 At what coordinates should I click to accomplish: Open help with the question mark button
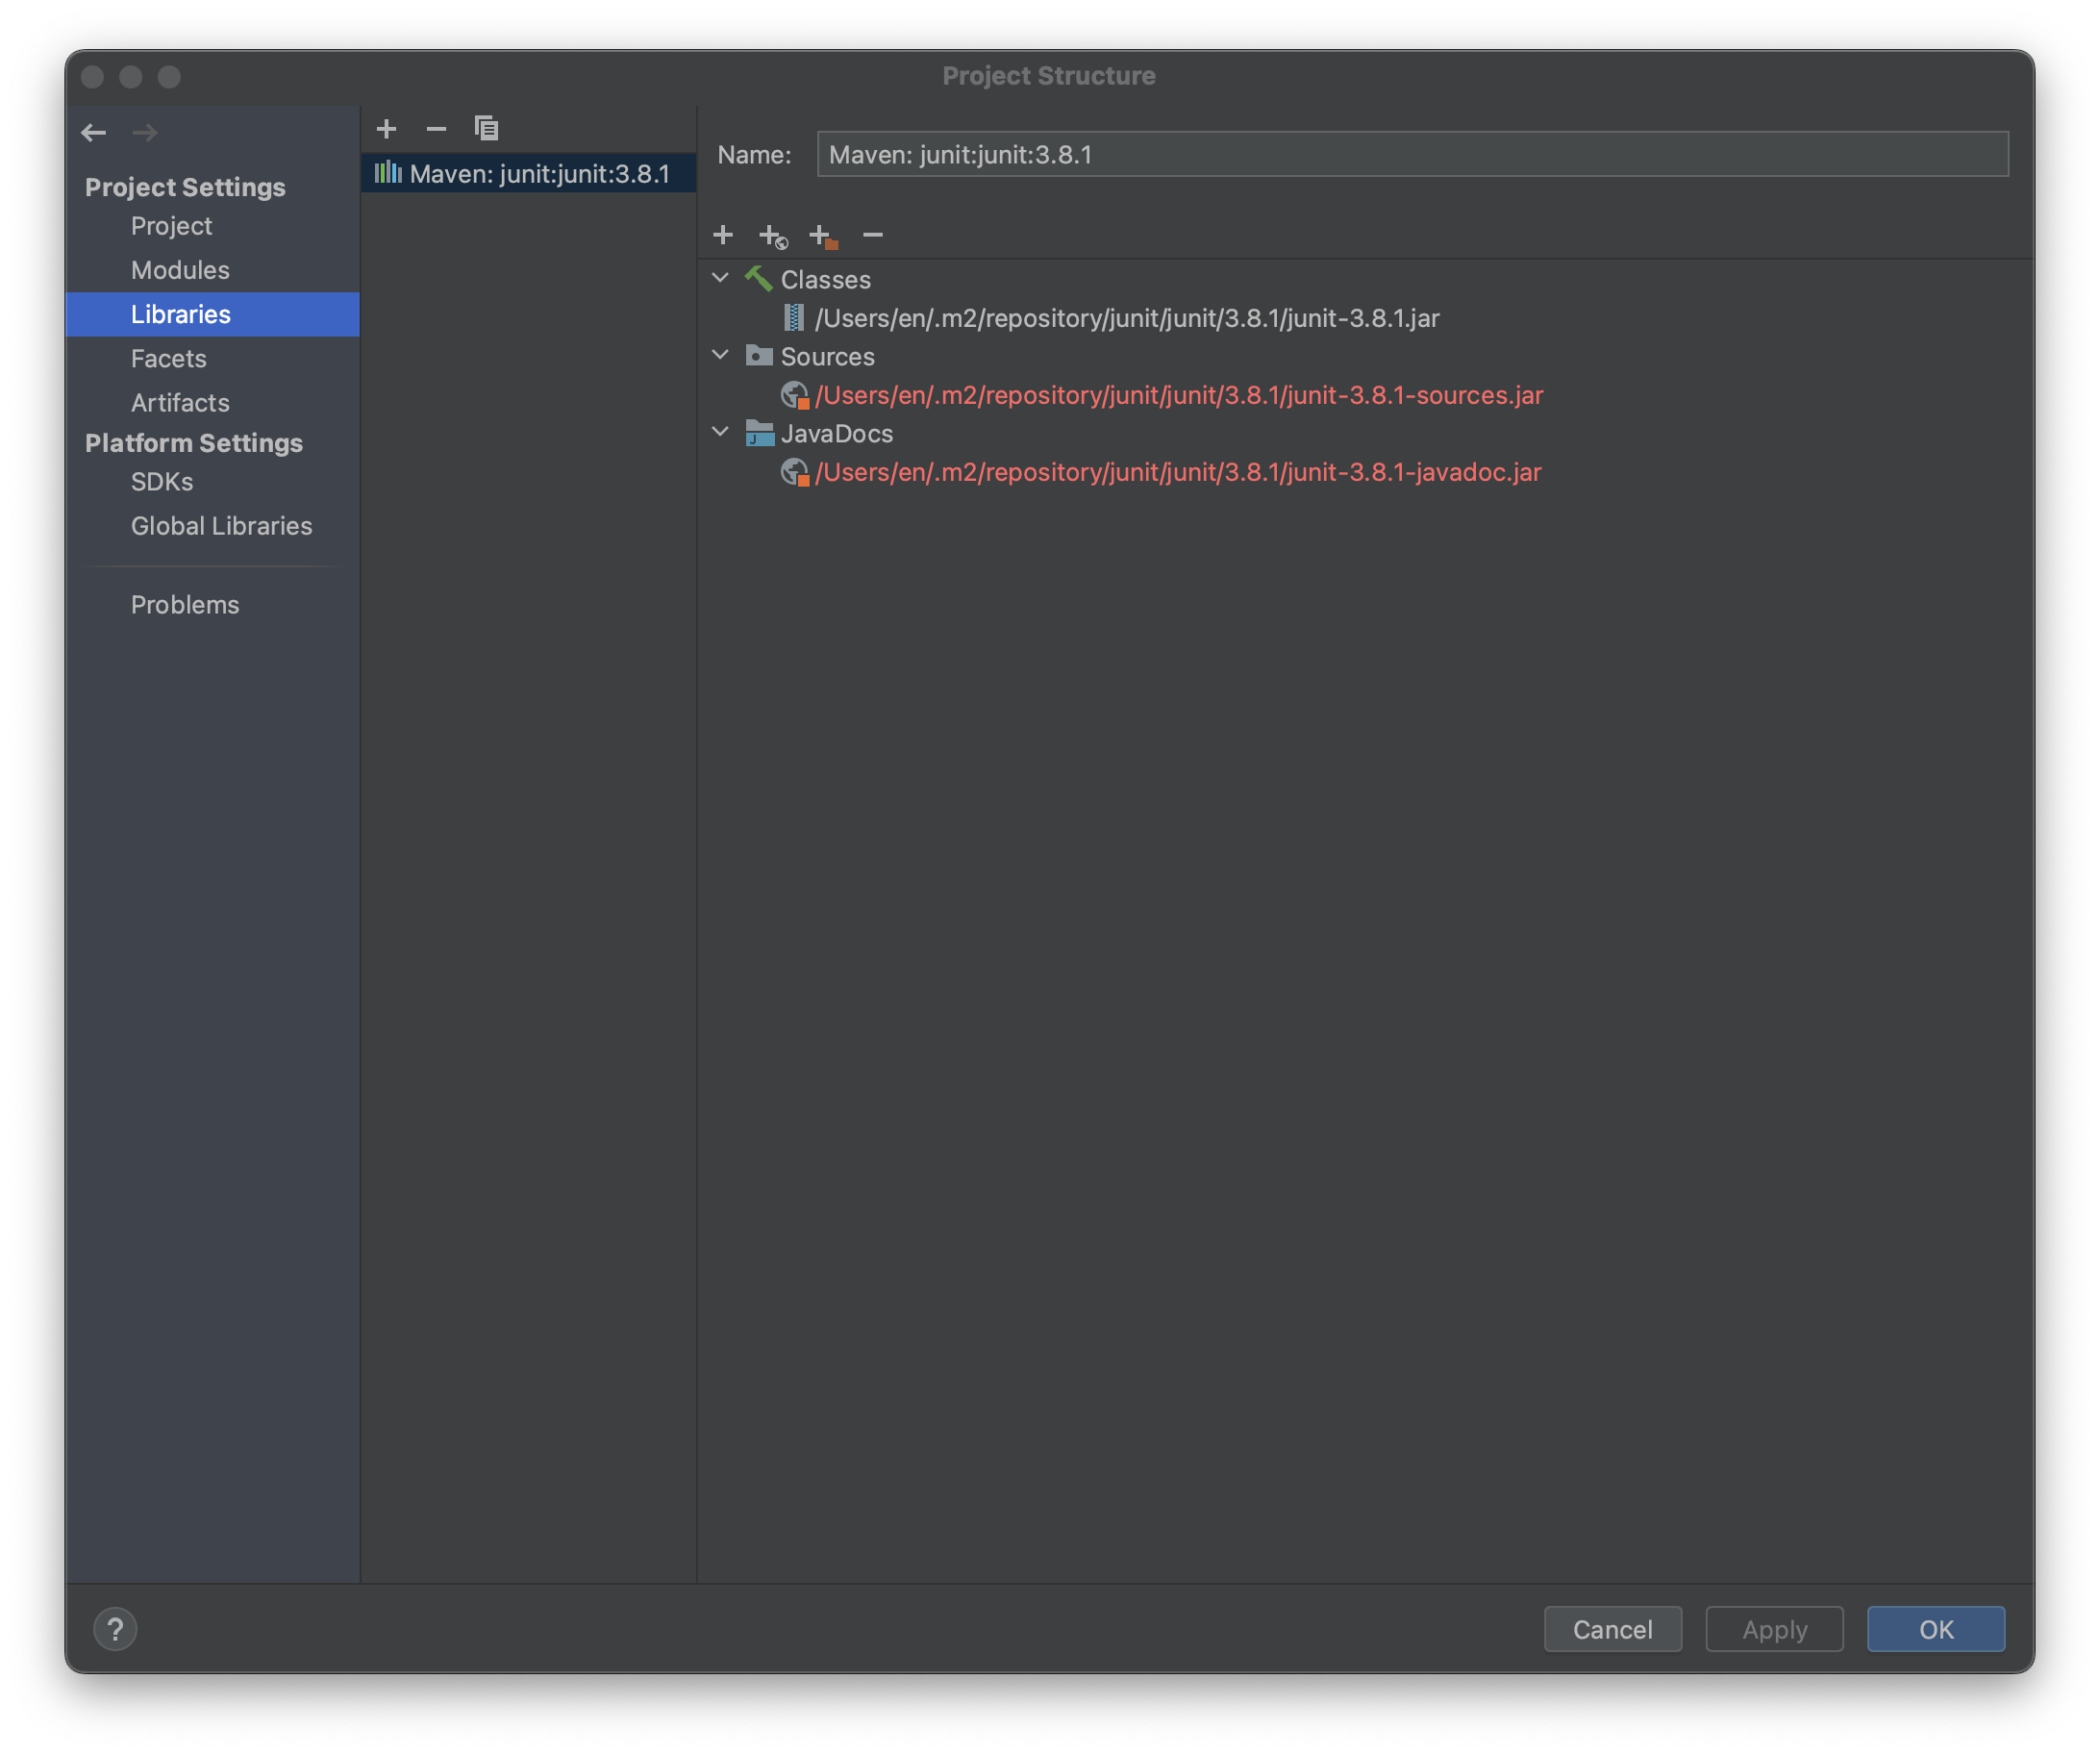(115, 1629)
